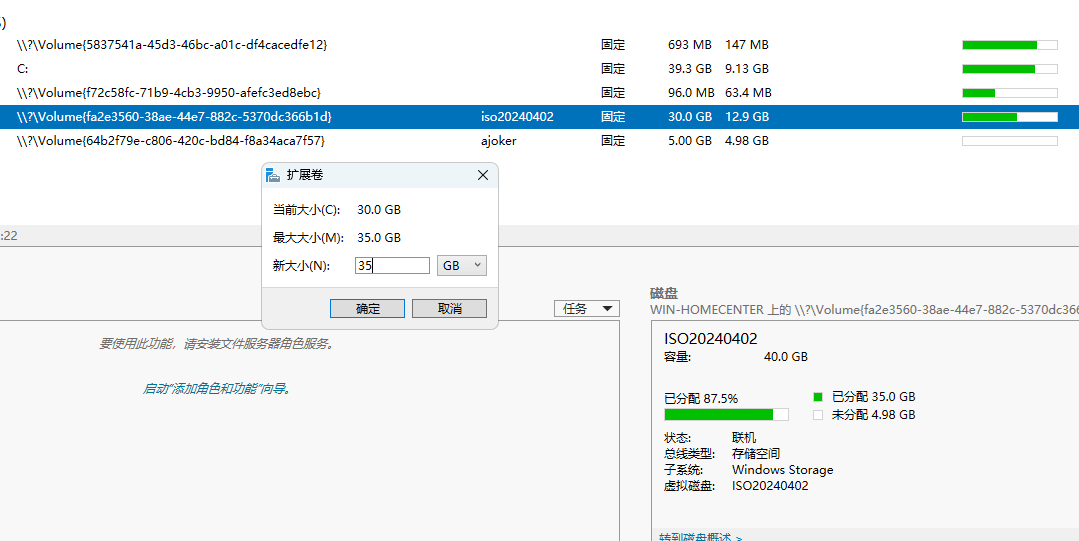
Task: Click the 9.13 GB free space value
Action: point(747,69)
